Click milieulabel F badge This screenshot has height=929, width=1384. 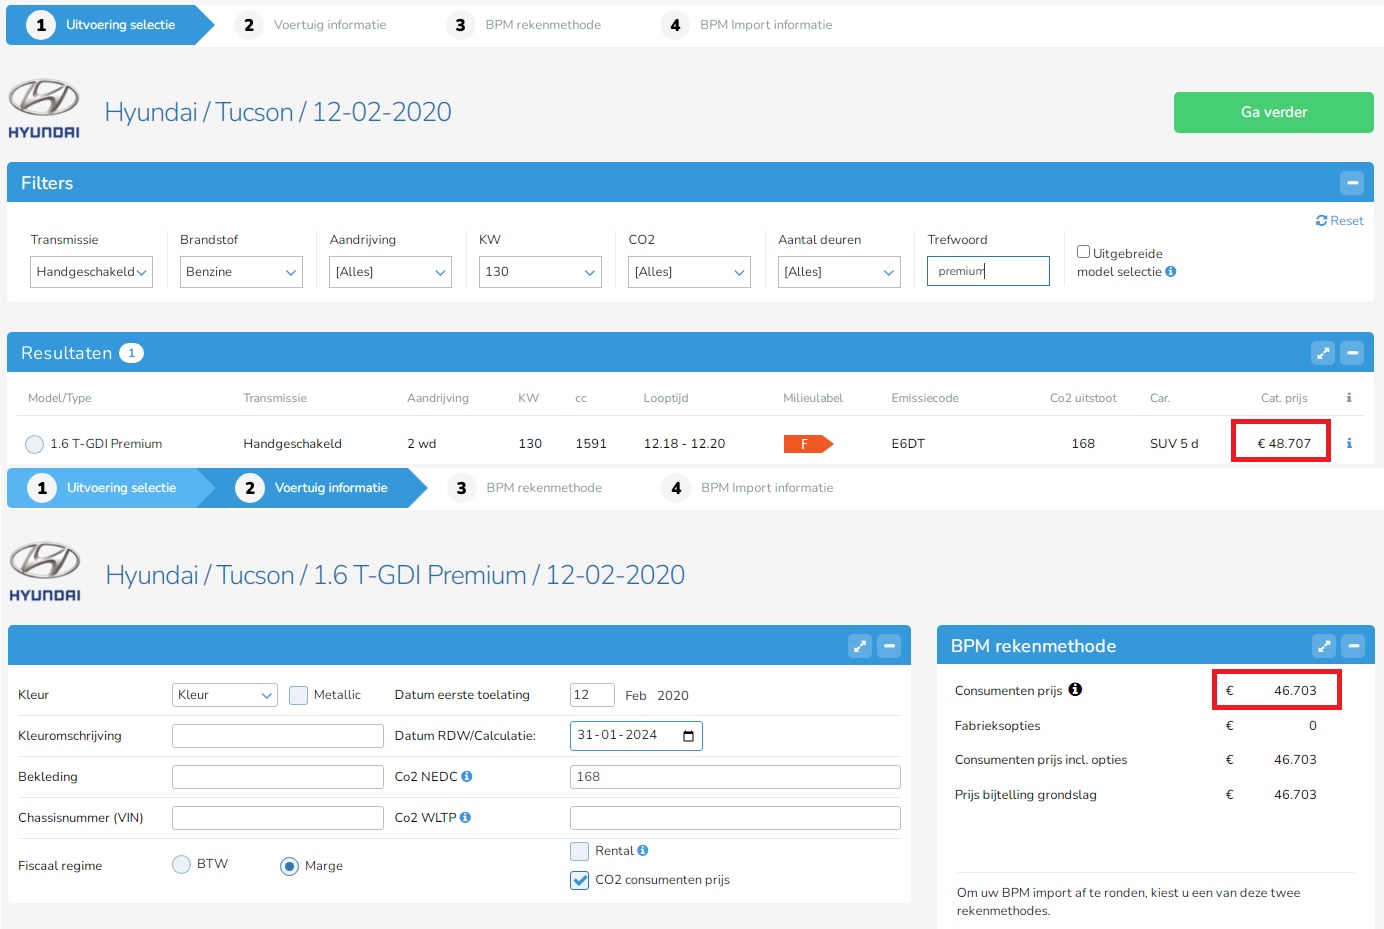pyautogui.click(x=808, y=444)
